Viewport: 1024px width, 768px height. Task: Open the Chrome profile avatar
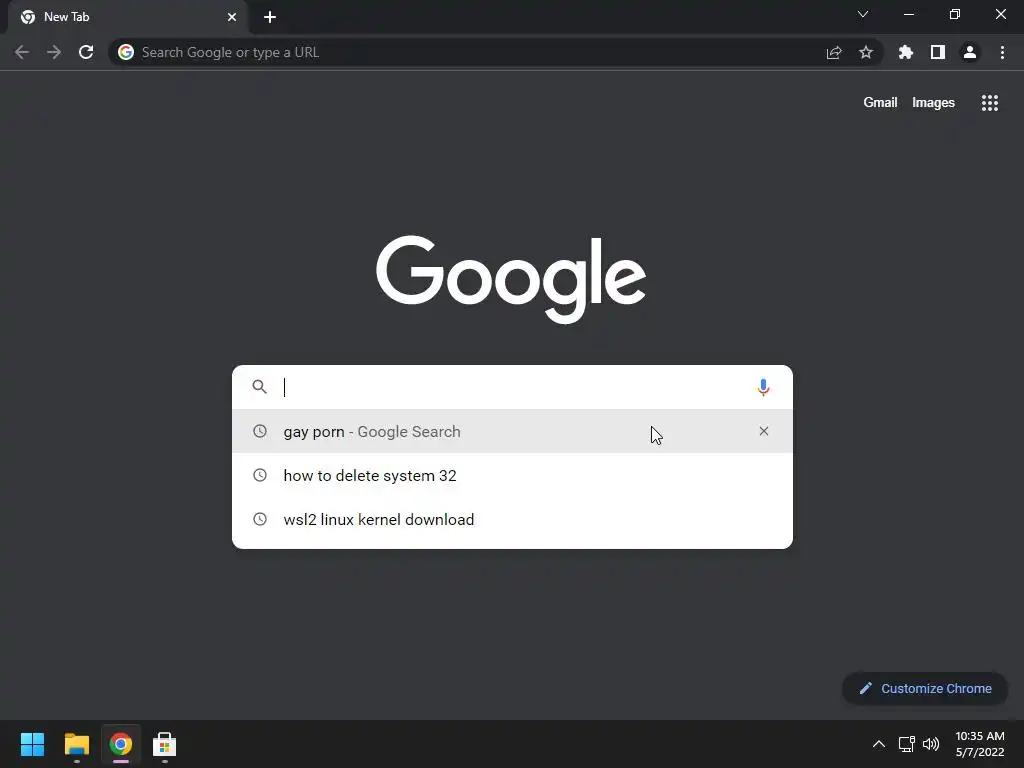[x=970, y=52]
